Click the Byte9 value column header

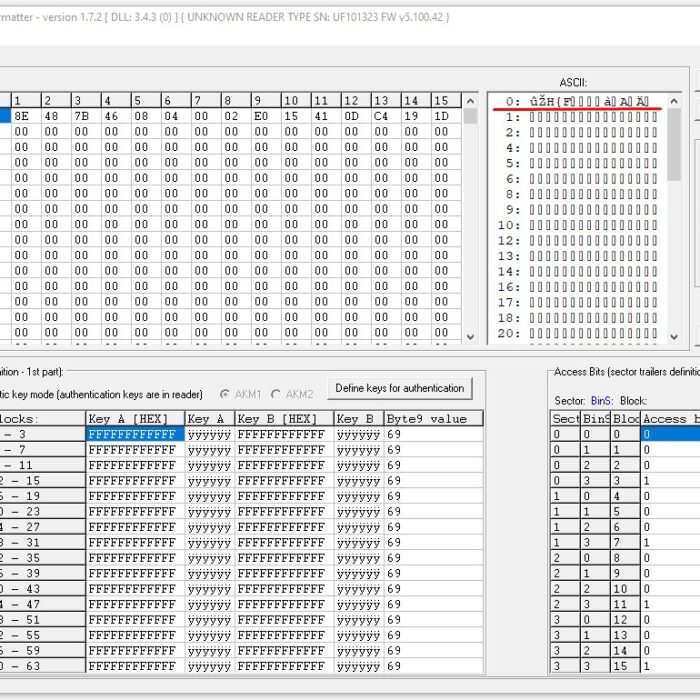pyautogui.click(x=433, y=419)
